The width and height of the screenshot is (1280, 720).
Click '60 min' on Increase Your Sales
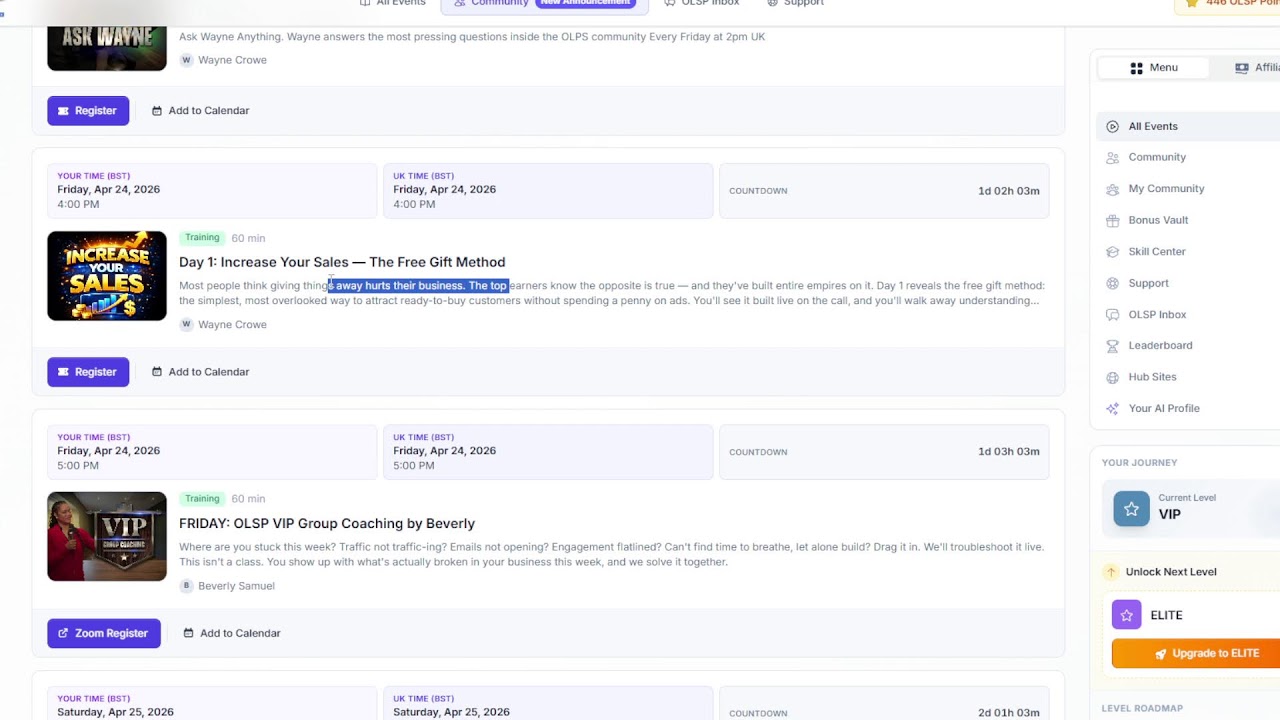248,238
